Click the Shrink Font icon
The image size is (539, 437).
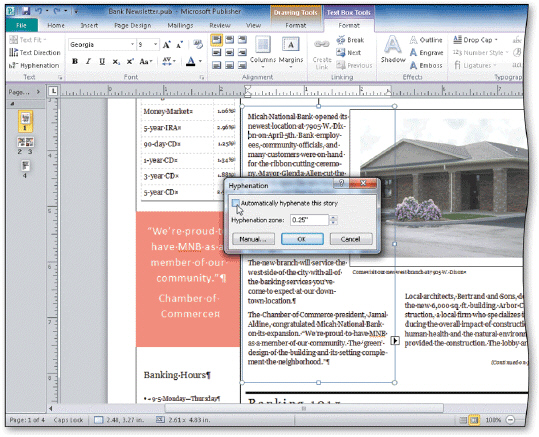pyautogui.click(x=179, y=45)
